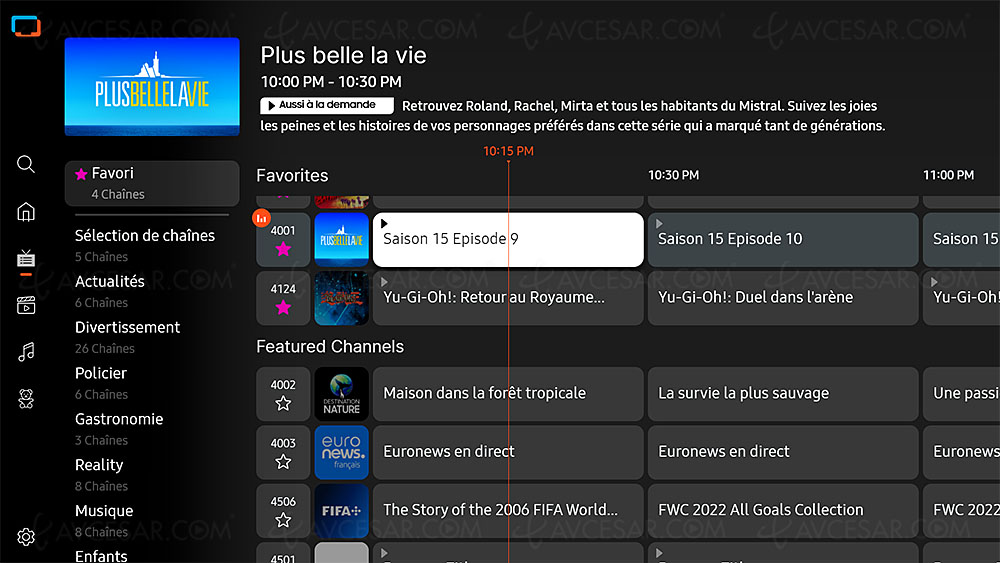Open the Enfants category
The width and height of the screenshot is (1000, 563).
[x=101, y=555]
